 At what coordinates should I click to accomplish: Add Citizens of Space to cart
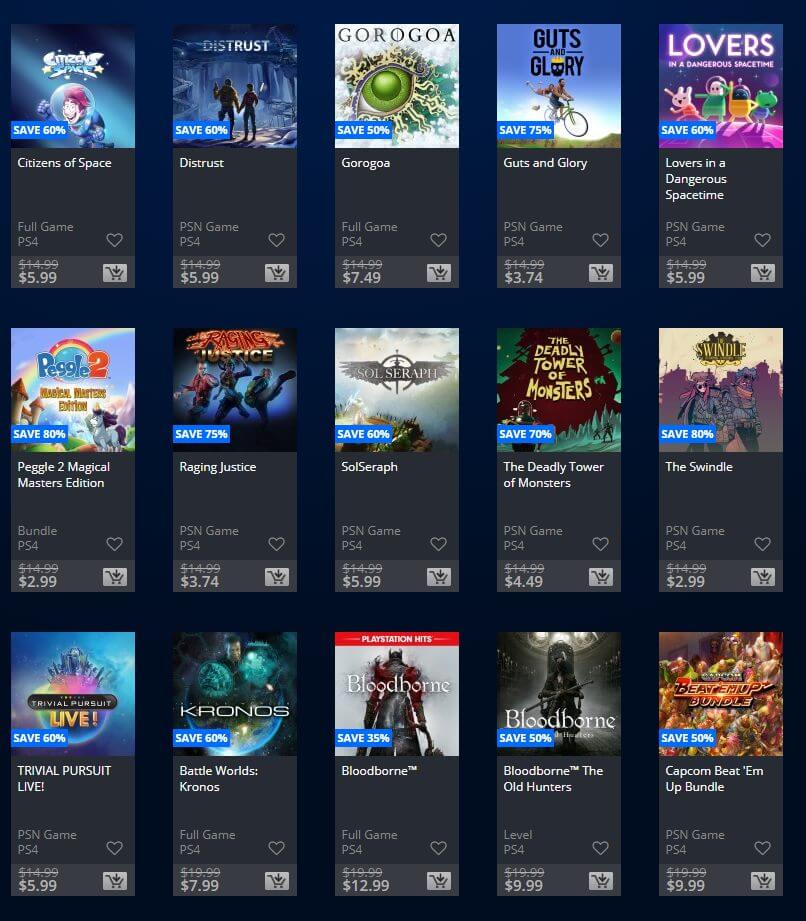pos(115,273)
